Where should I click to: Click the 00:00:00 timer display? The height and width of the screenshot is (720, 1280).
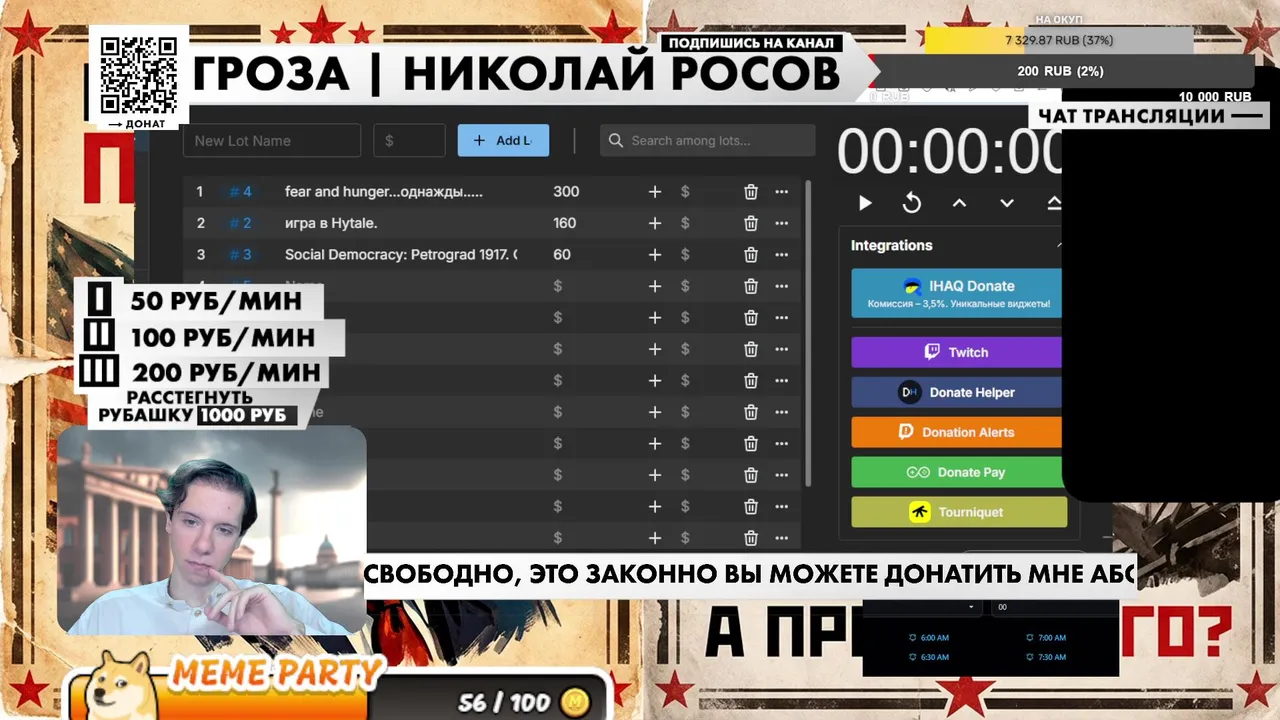click(x=949, y=153)
